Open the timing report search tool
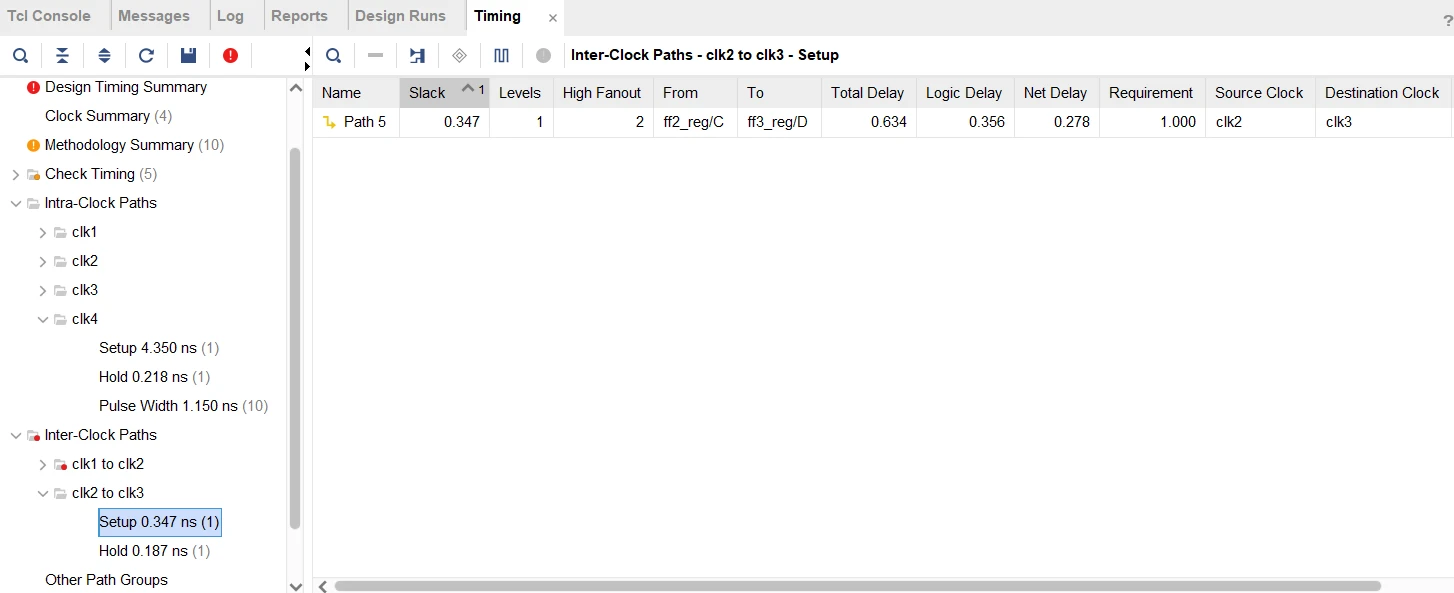The width and height of the screenshot is (1454, 593). point(20,55)
